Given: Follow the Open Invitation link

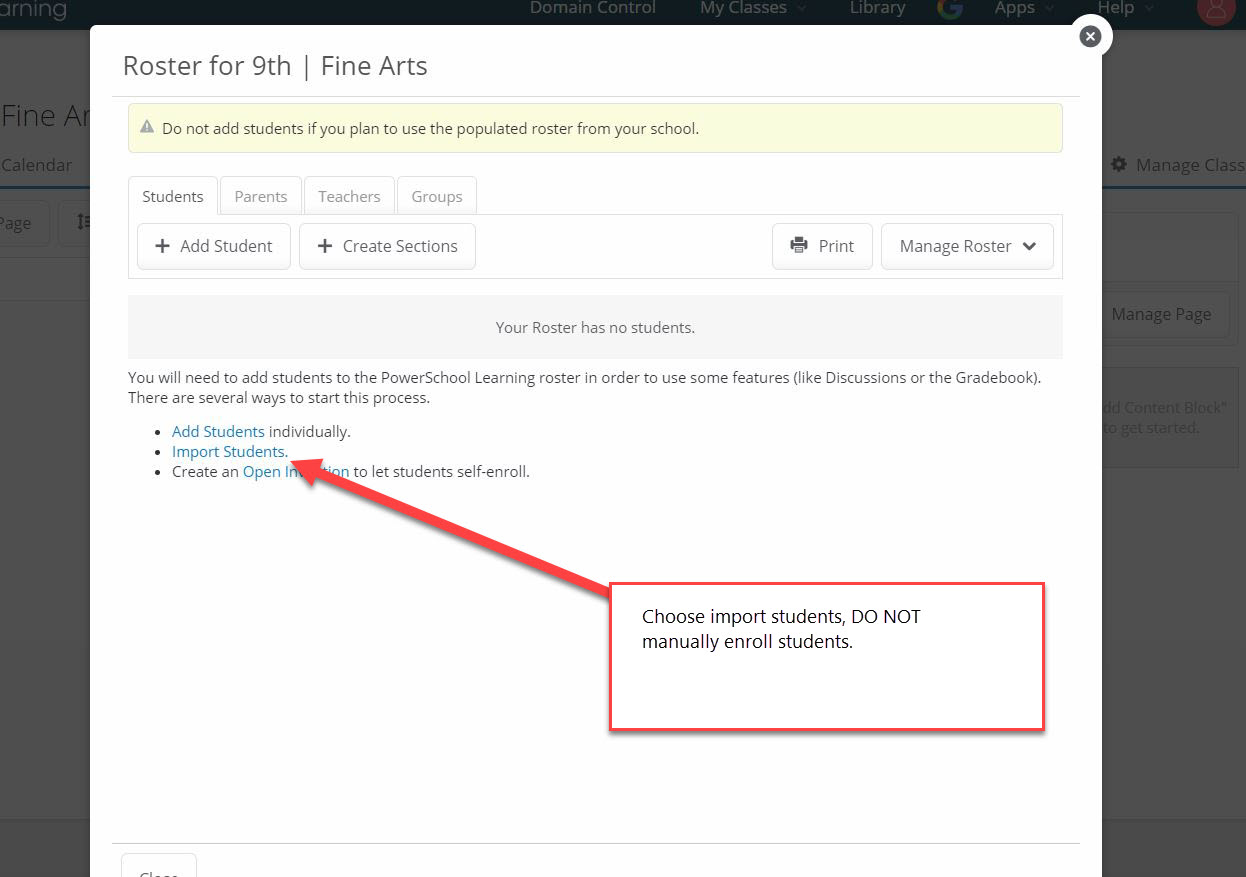Looking at the screenshot, I should pos(296,472).
